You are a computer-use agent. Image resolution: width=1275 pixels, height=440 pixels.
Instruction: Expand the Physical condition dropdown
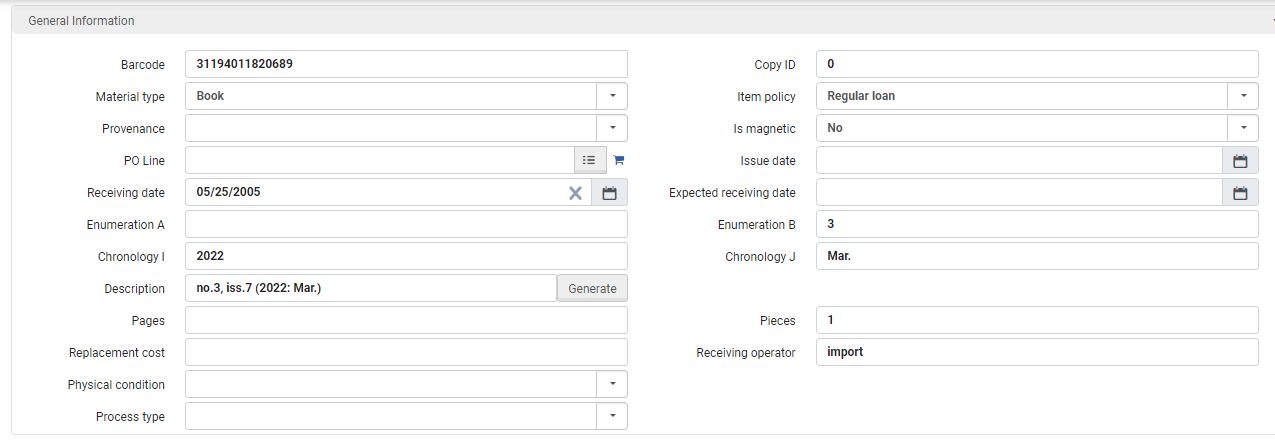[612, 384]
